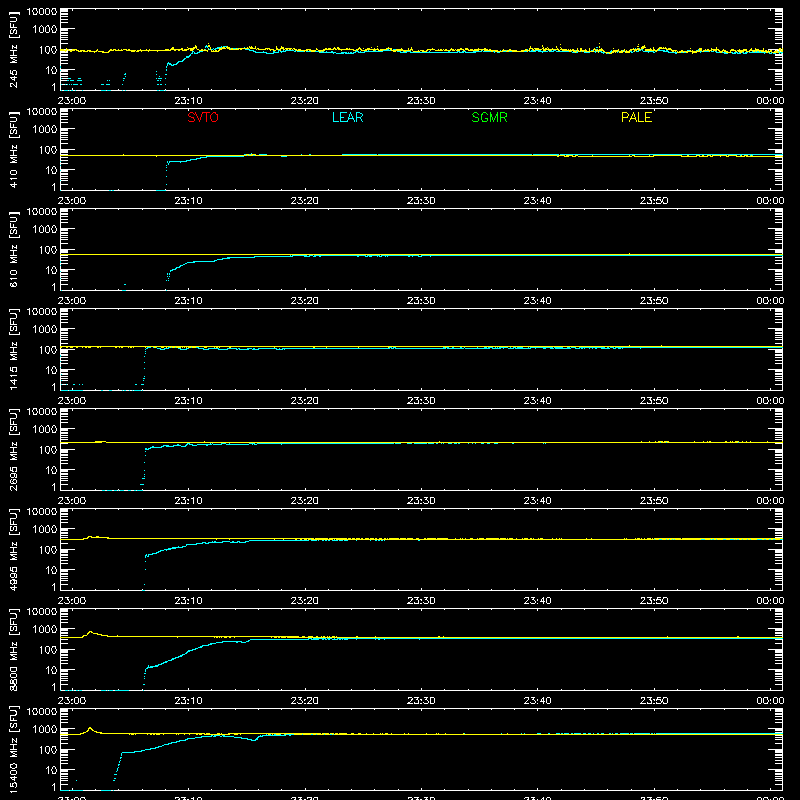The width and height of the screenshot is (800, 800).
Task: Click the 23:50 time label under the 2695 MHz plot
Action: (x=654, y=501)
